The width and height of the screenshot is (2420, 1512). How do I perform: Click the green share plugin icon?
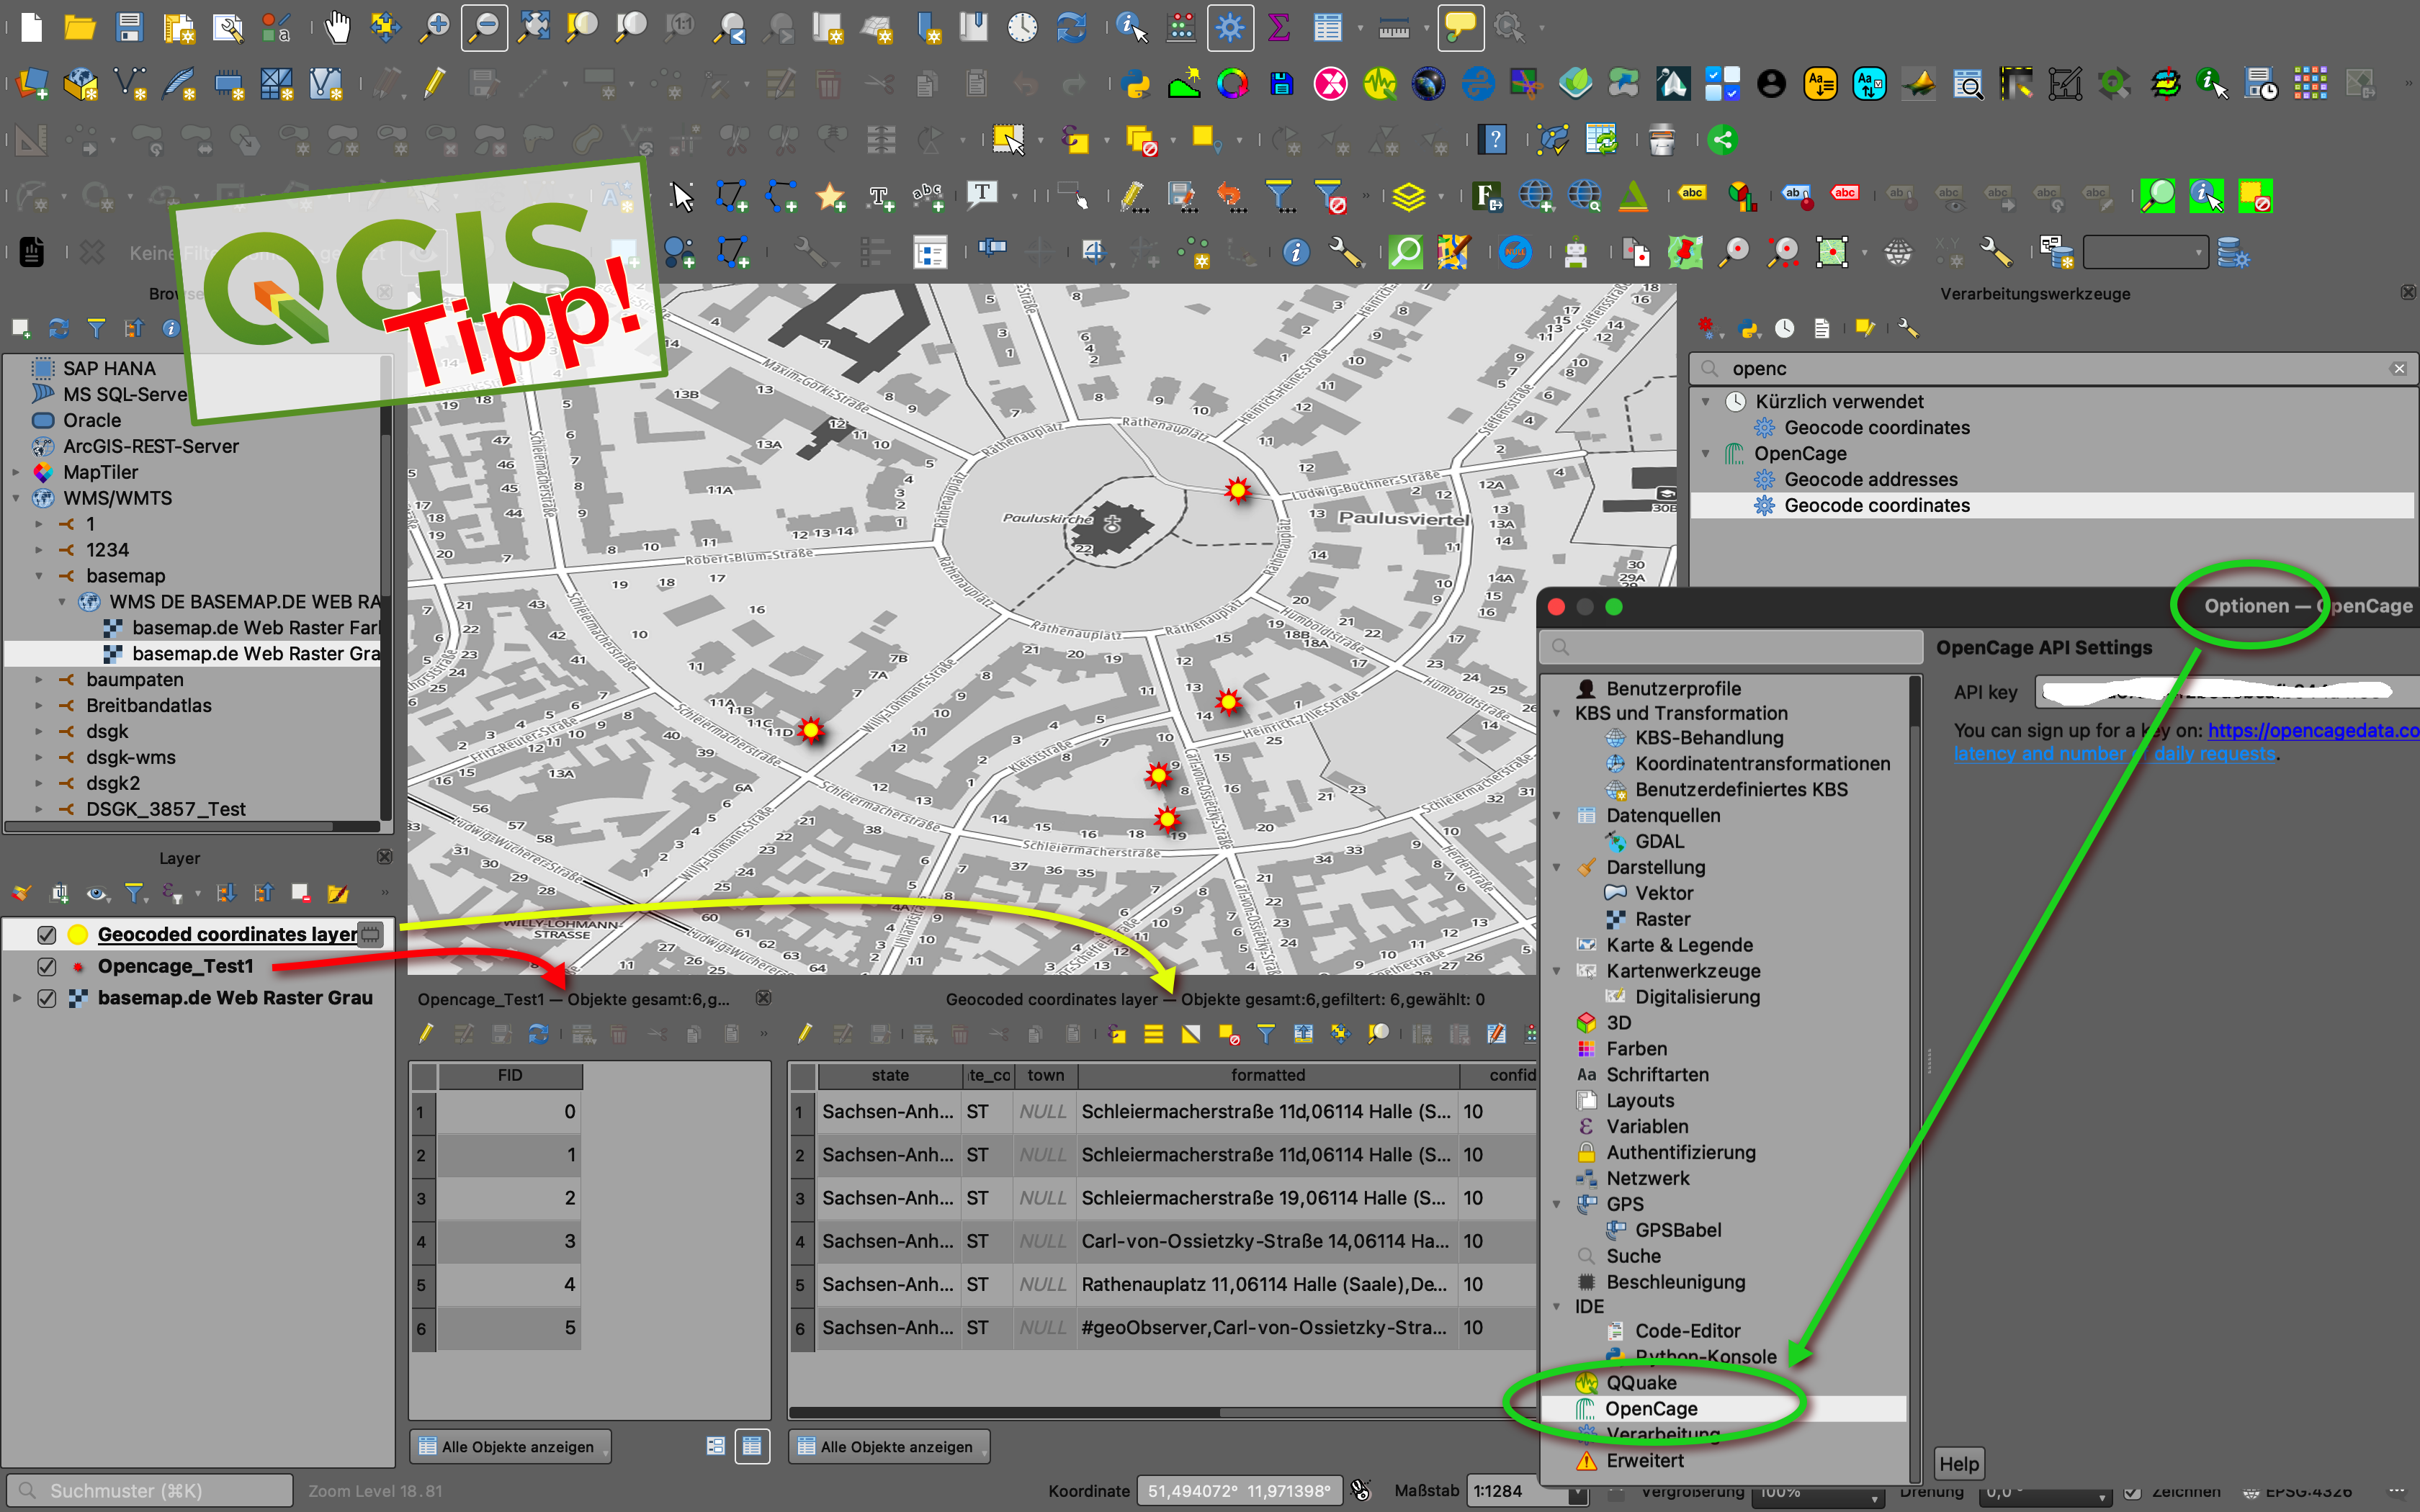click(x=1722, y=140)
